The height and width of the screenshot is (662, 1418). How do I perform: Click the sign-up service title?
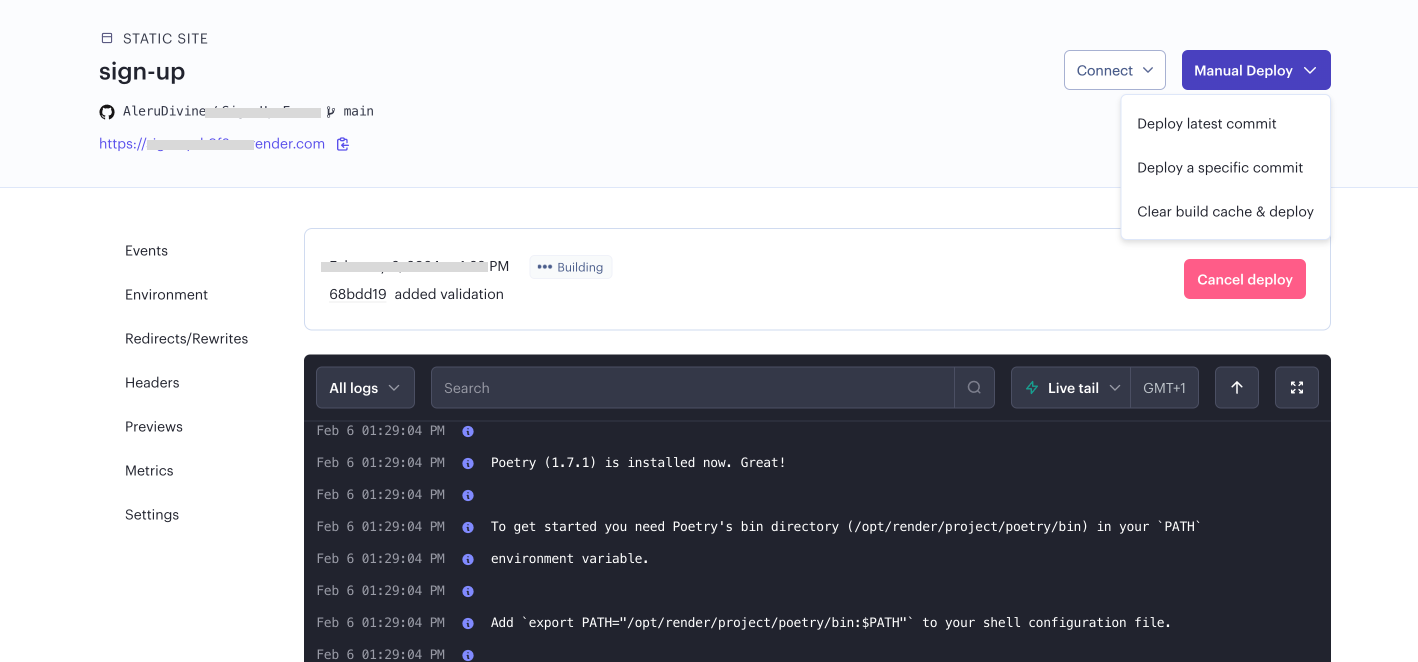[142, 72]
